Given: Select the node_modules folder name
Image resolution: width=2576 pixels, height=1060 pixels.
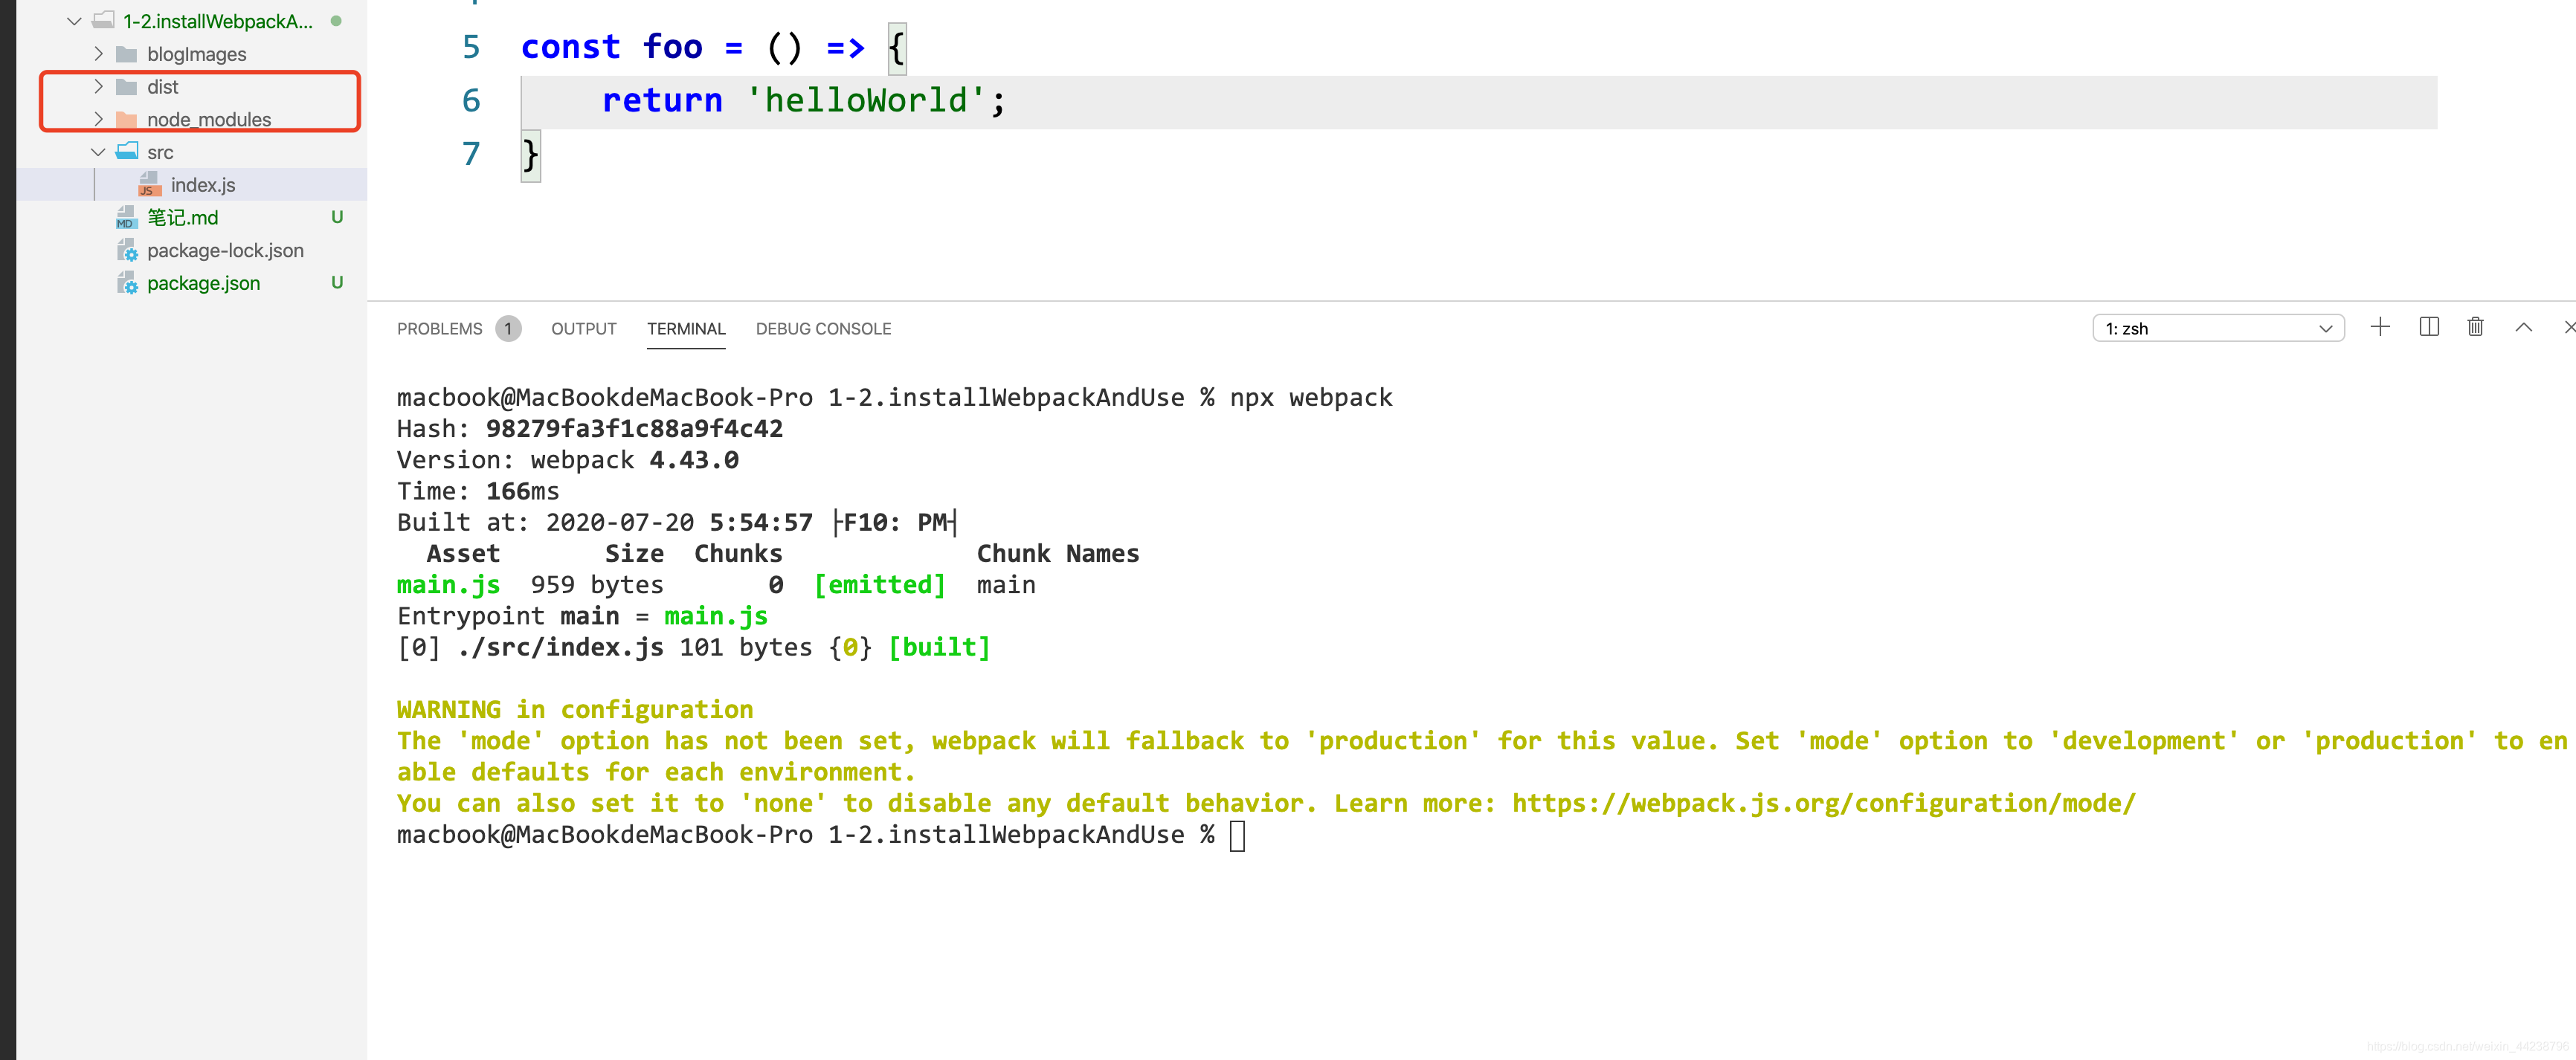Looking at the screenshot, I should pos(209,120).
